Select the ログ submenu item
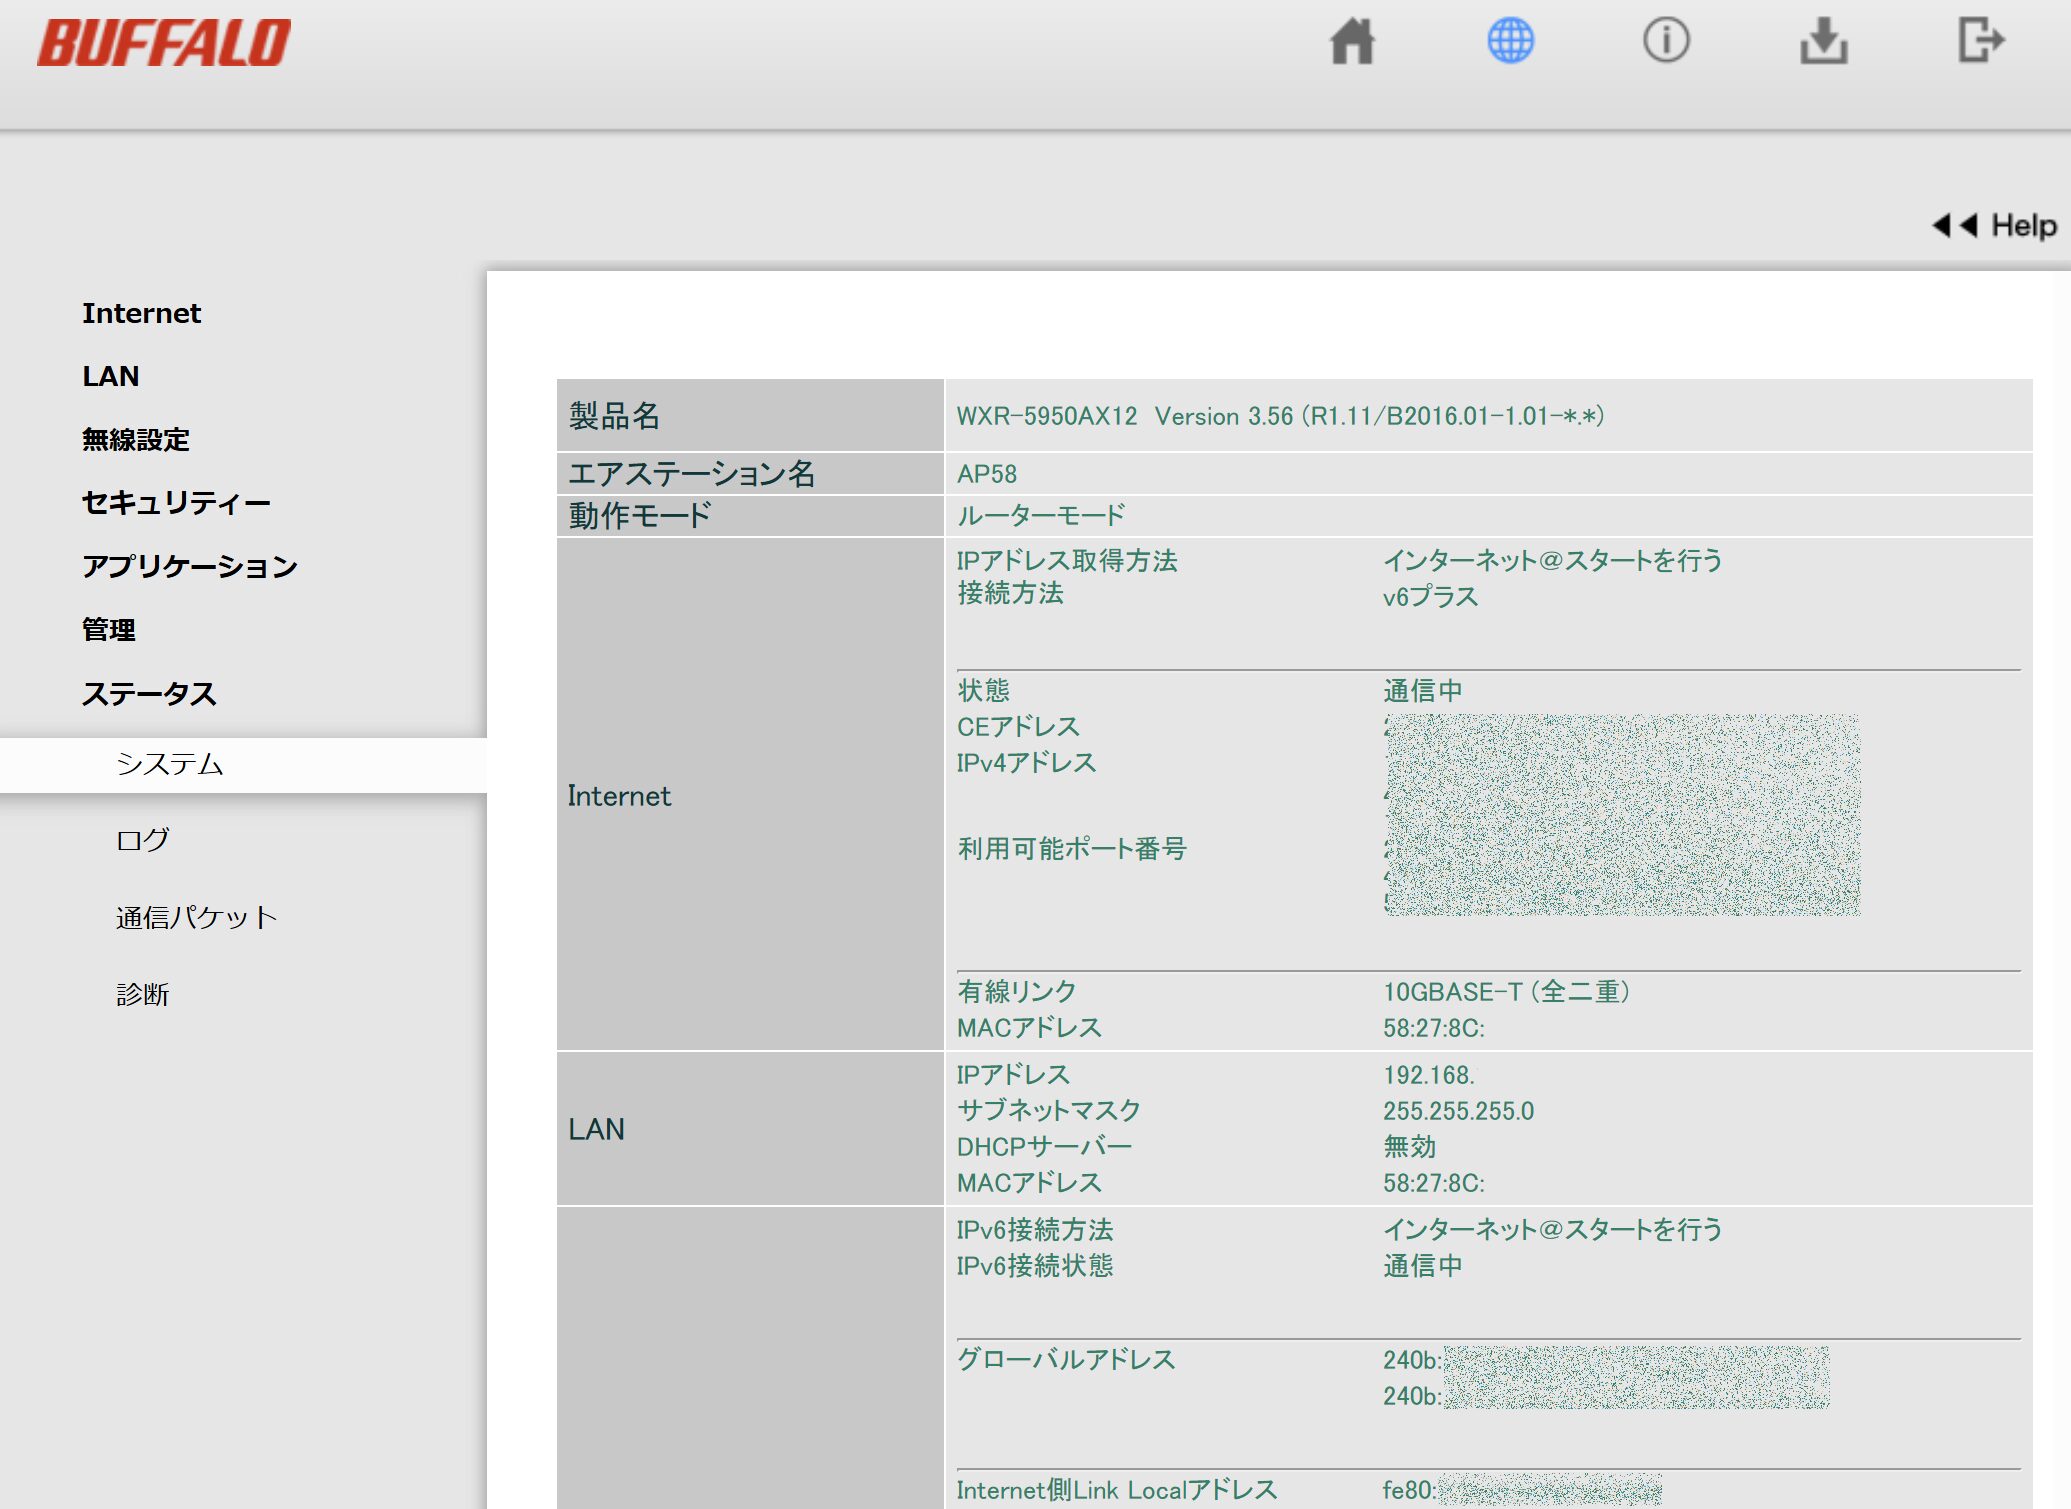 click(x=142, y=839)
